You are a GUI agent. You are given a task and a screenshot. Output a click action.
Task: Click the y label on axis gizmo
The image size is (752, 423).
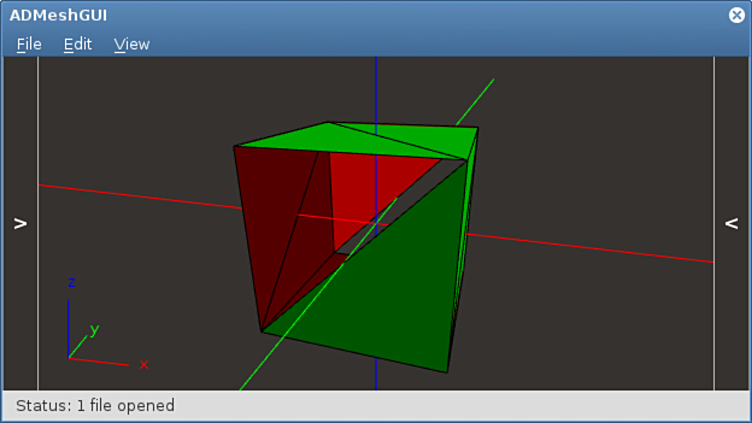(95, 329)
